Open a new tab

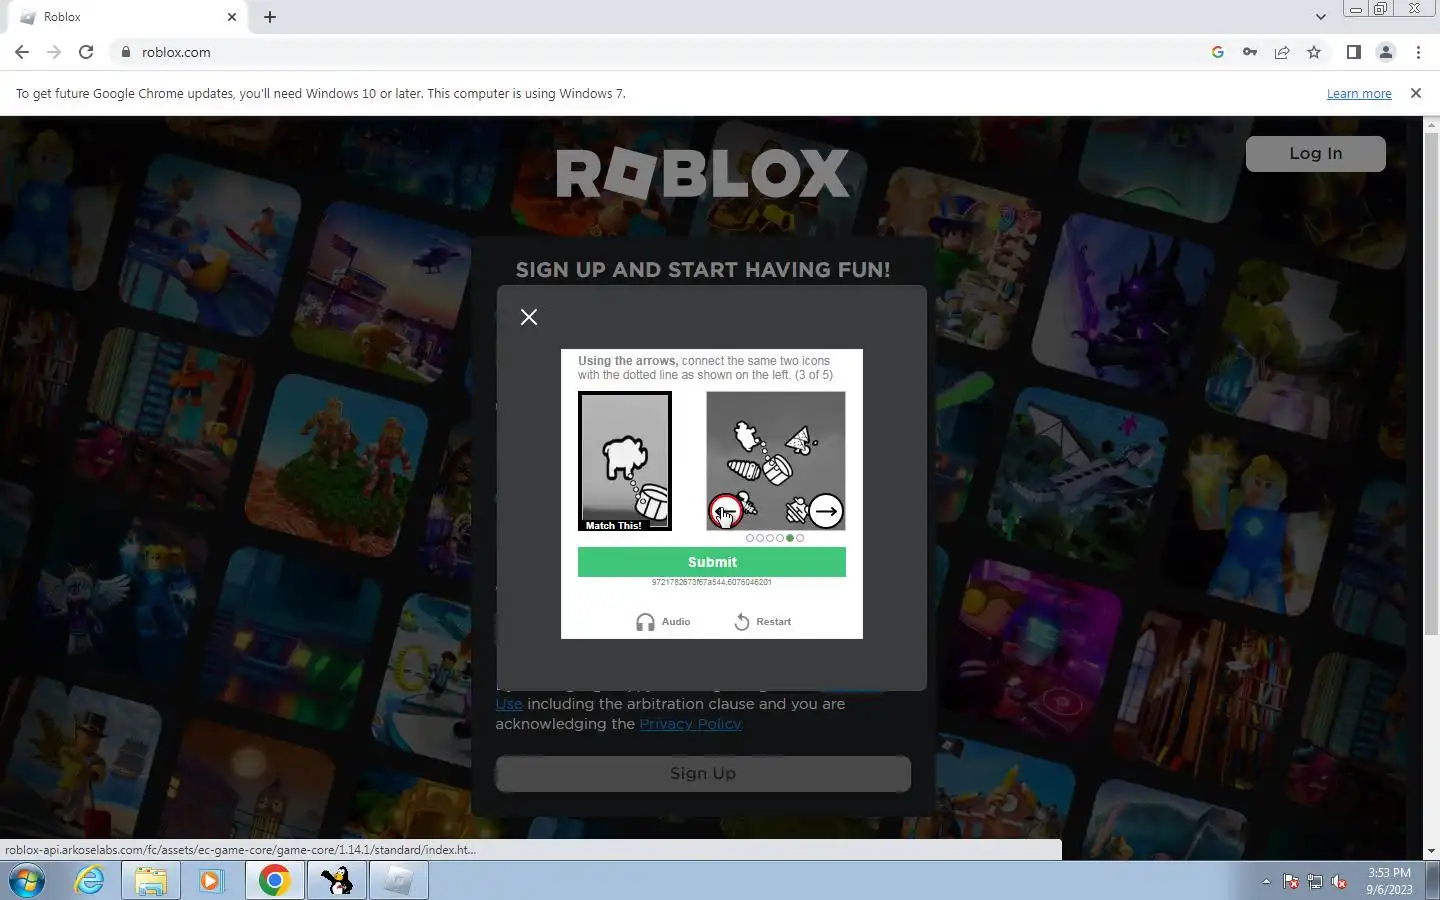270,17
